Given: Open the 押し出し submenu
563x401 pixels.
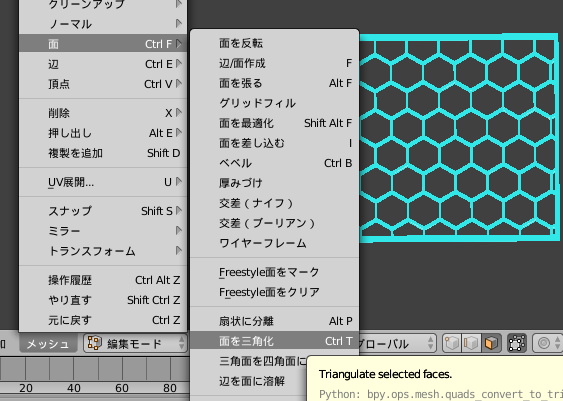Looking at the screenshot, I should click(103, 133).
